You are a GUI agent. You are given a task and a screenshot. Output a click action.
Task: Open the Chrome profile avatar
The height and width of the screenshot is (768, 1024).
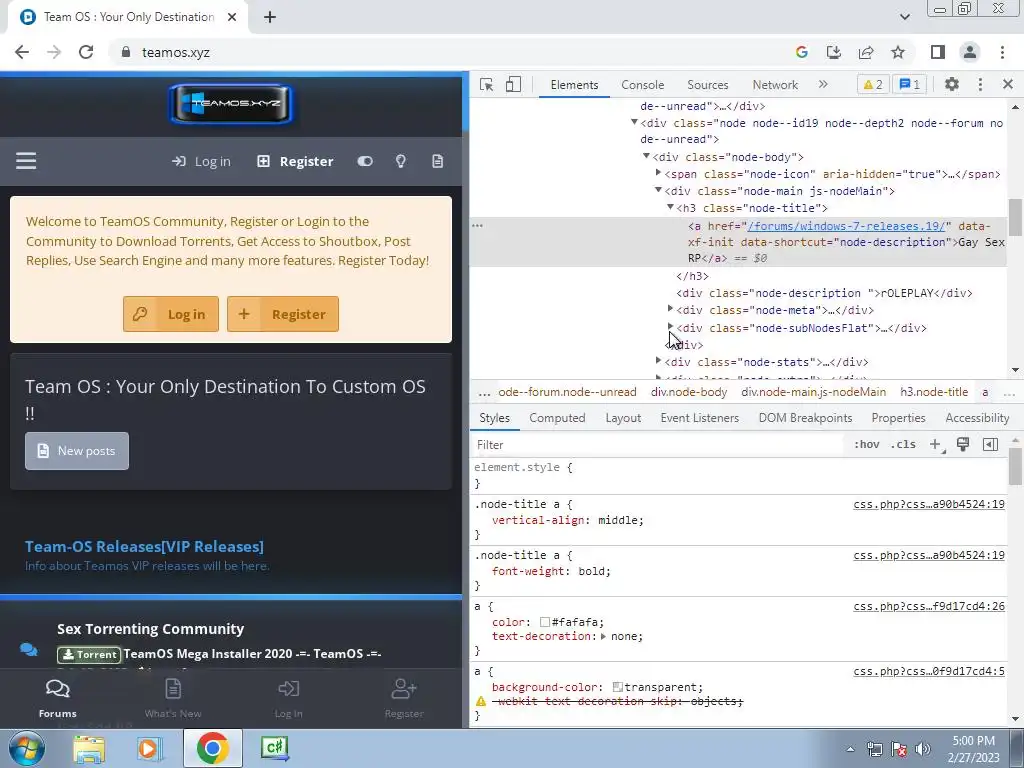point(970,52)
